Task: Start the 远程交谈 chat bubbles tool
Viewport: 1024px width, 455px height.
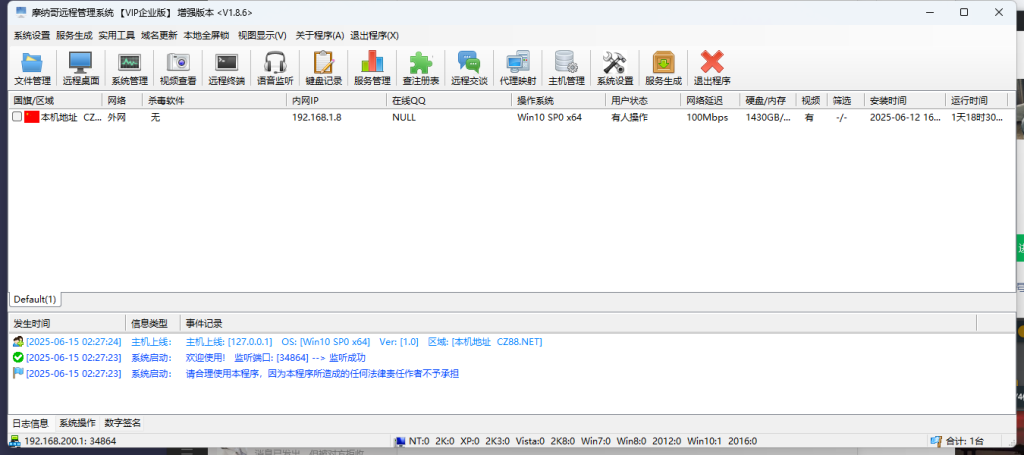Action: [x=469, y=69]
